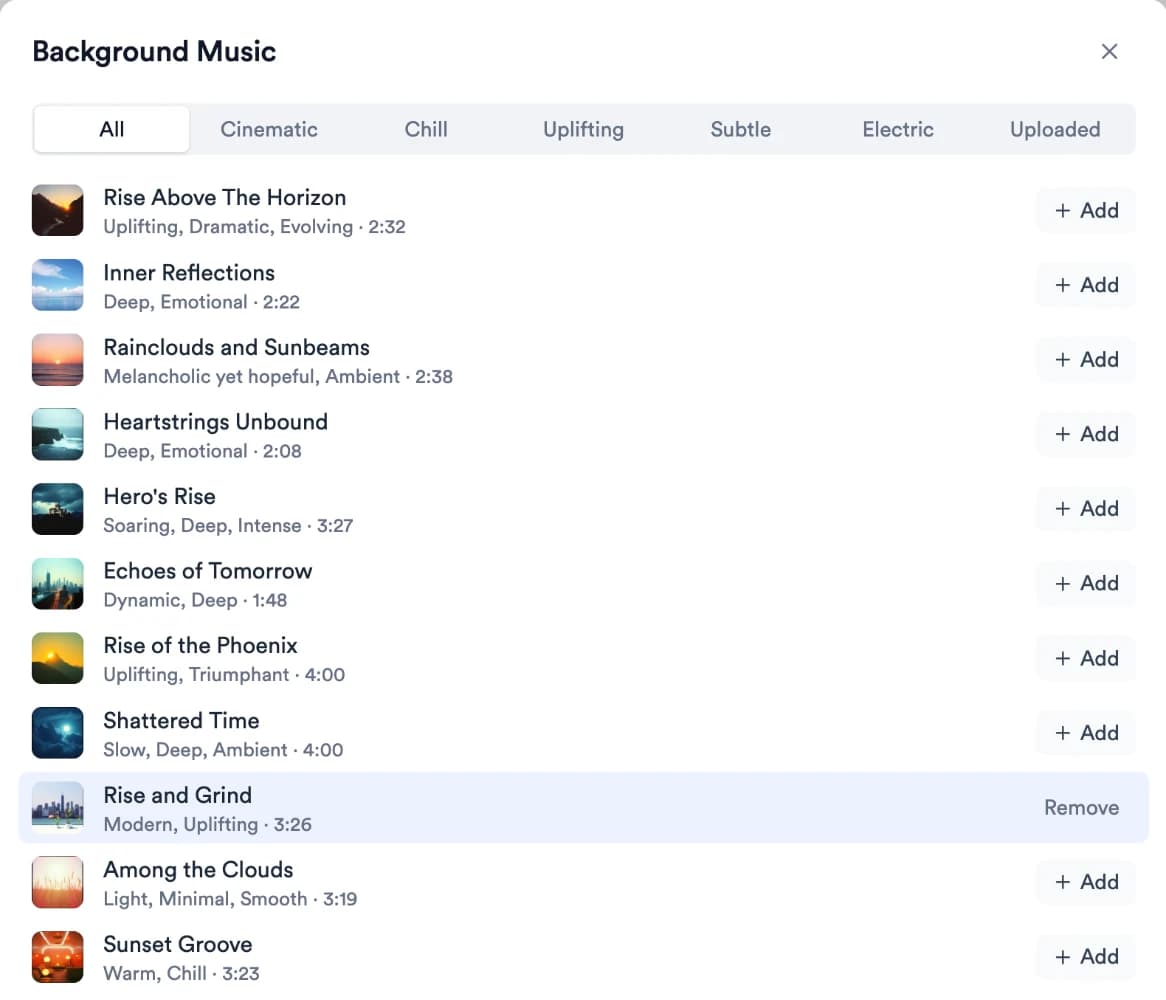Click 'Deep, Emotional · 2:08' description
The image size is (1166, 1000).
click(x=202, y=451)
